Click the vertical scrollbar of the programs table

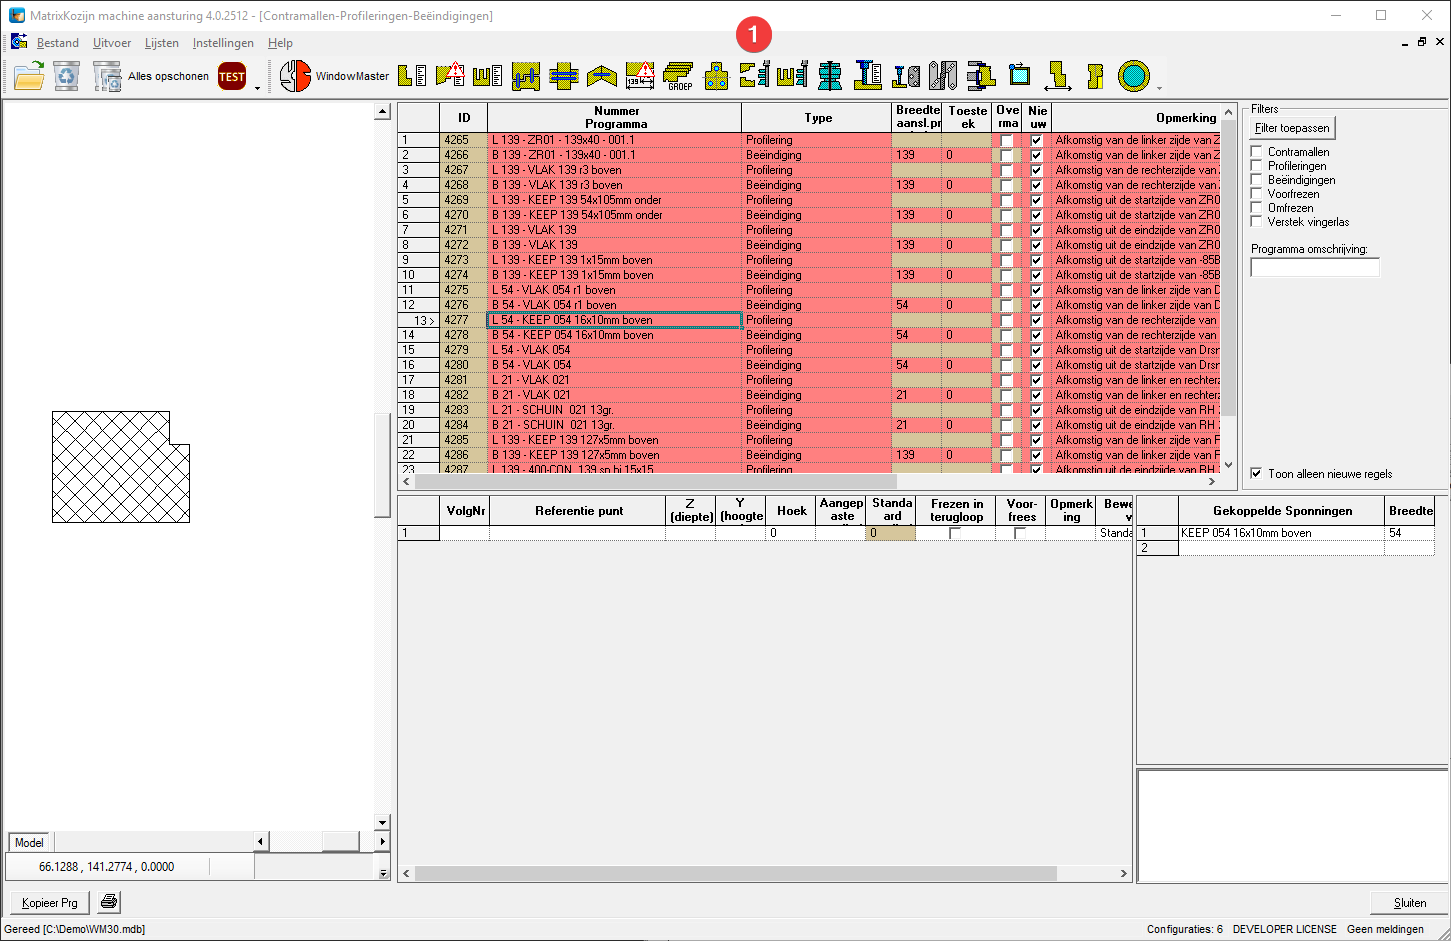click(1229, 288)
